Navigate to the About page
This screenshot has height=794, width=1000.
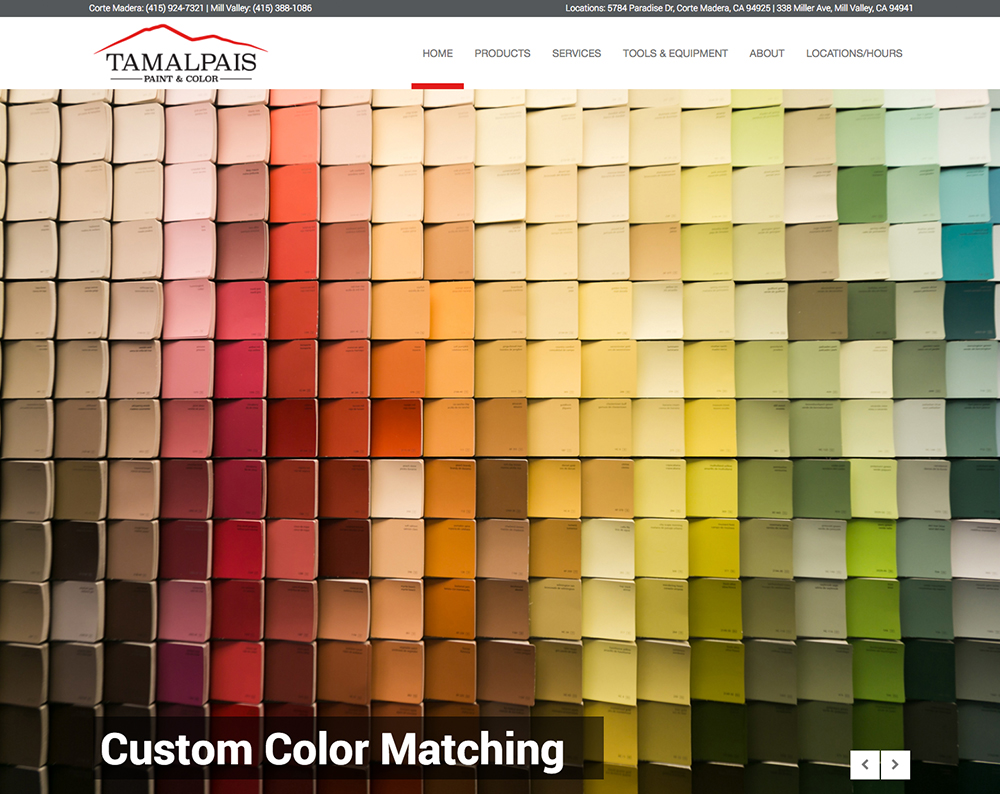coord(766,53)
